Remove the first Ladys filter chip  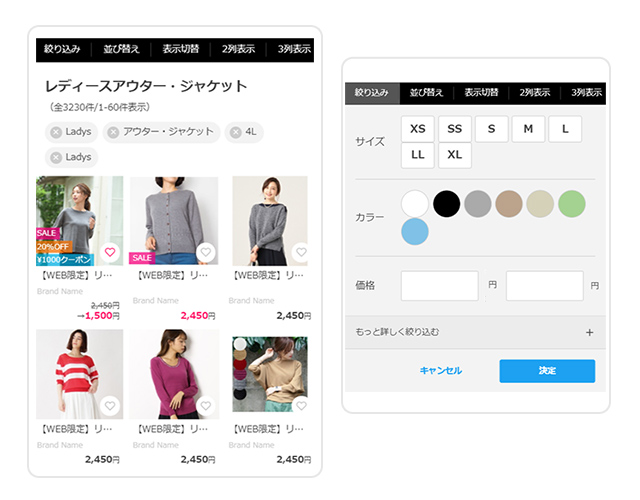coord(56,132)
